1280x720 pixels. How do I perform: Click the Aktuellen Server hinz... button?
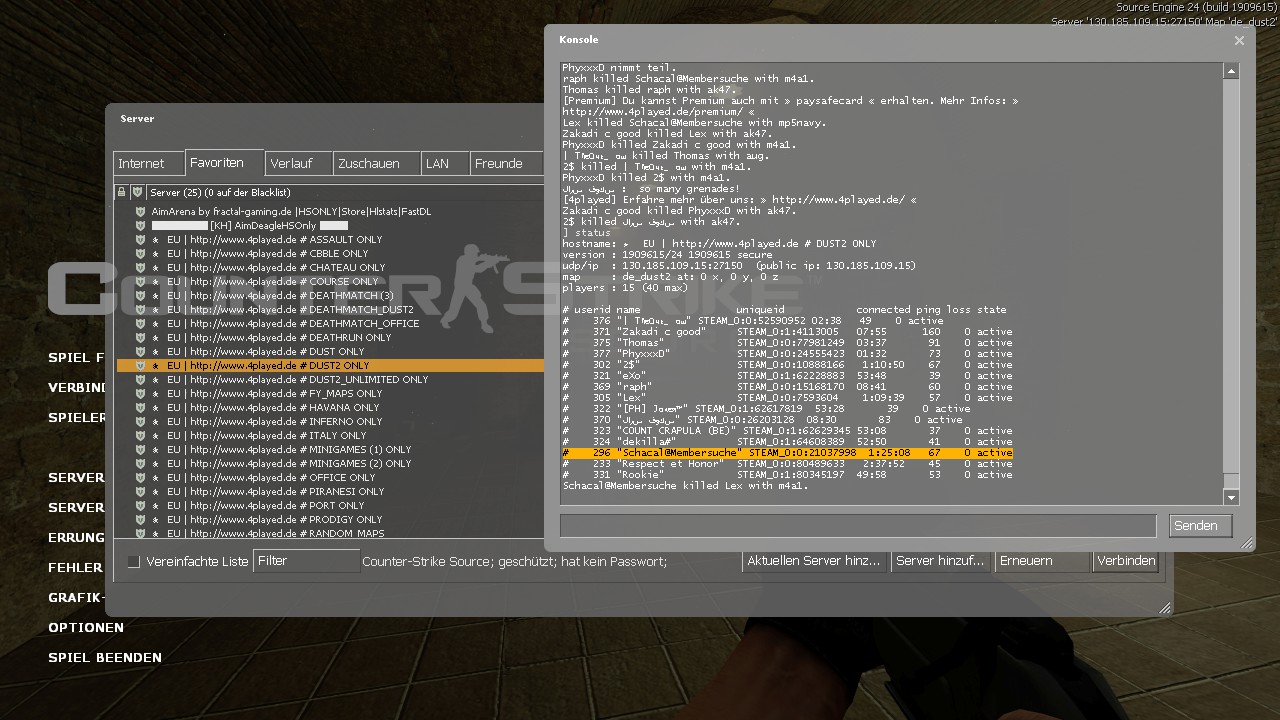[x=814, y=561]
